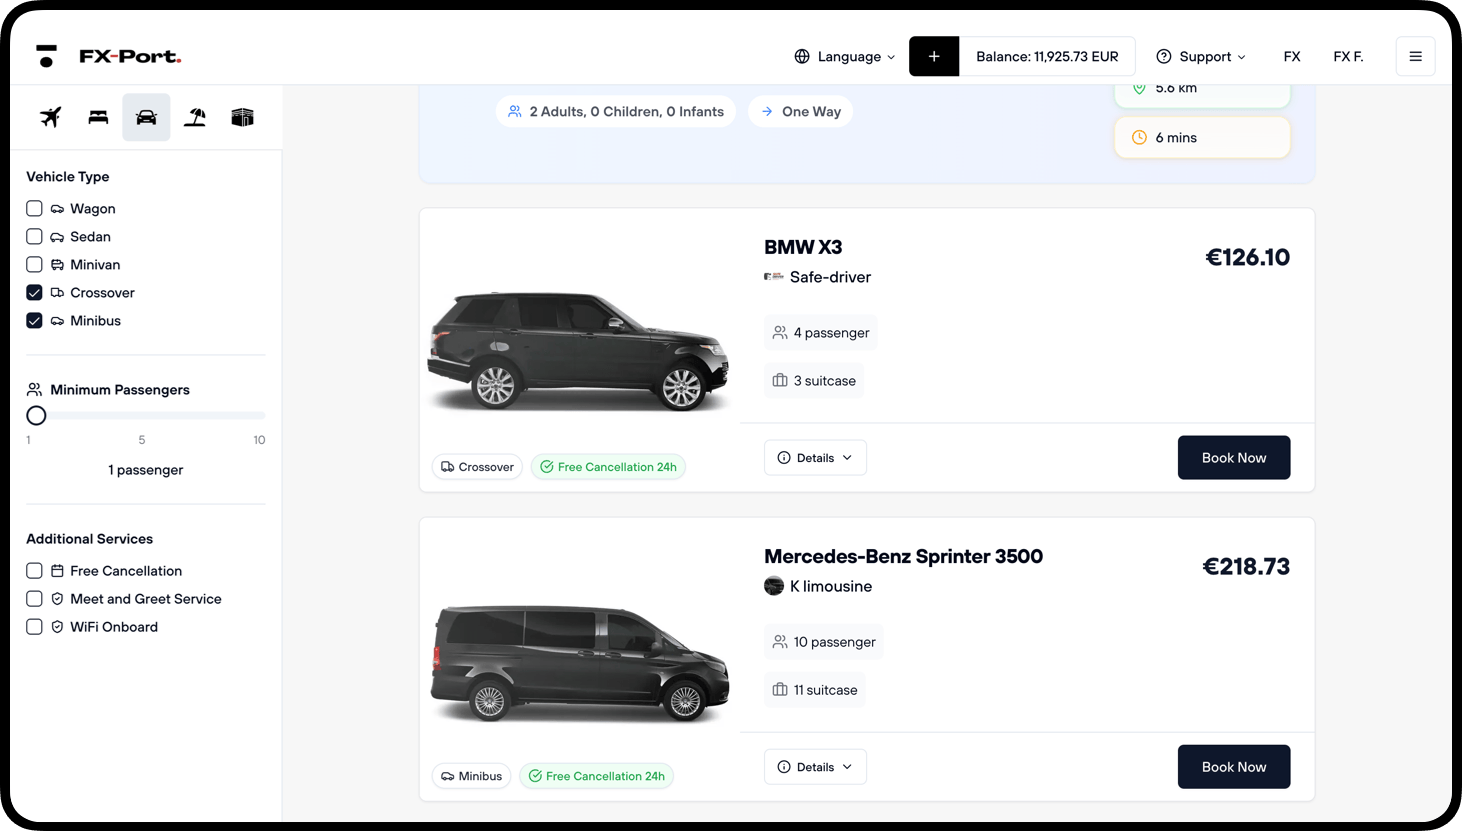Click the arrow icon beside One Way
The height and width of the screenshot is (831, 1462).
point(767,111)
